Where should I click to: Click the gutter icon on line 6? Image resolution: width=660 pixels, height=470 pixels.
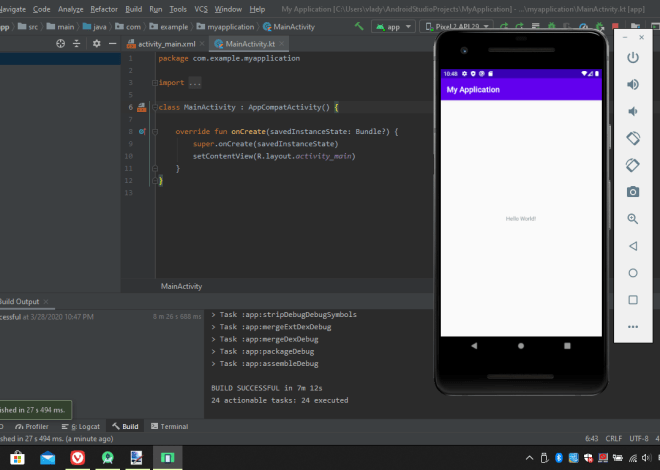(x=141, y=107)
